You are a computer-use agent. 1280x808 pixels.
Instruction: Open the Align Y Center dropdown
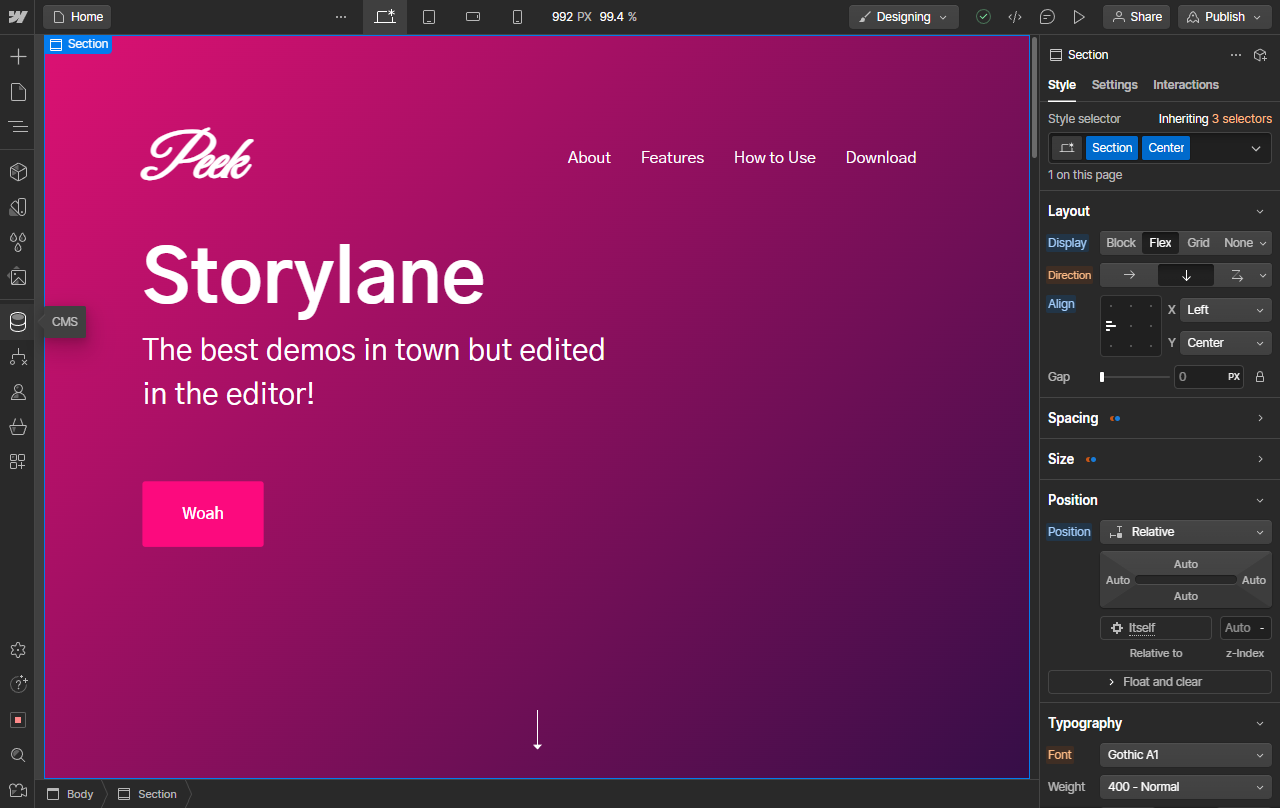click(1226, 343)
